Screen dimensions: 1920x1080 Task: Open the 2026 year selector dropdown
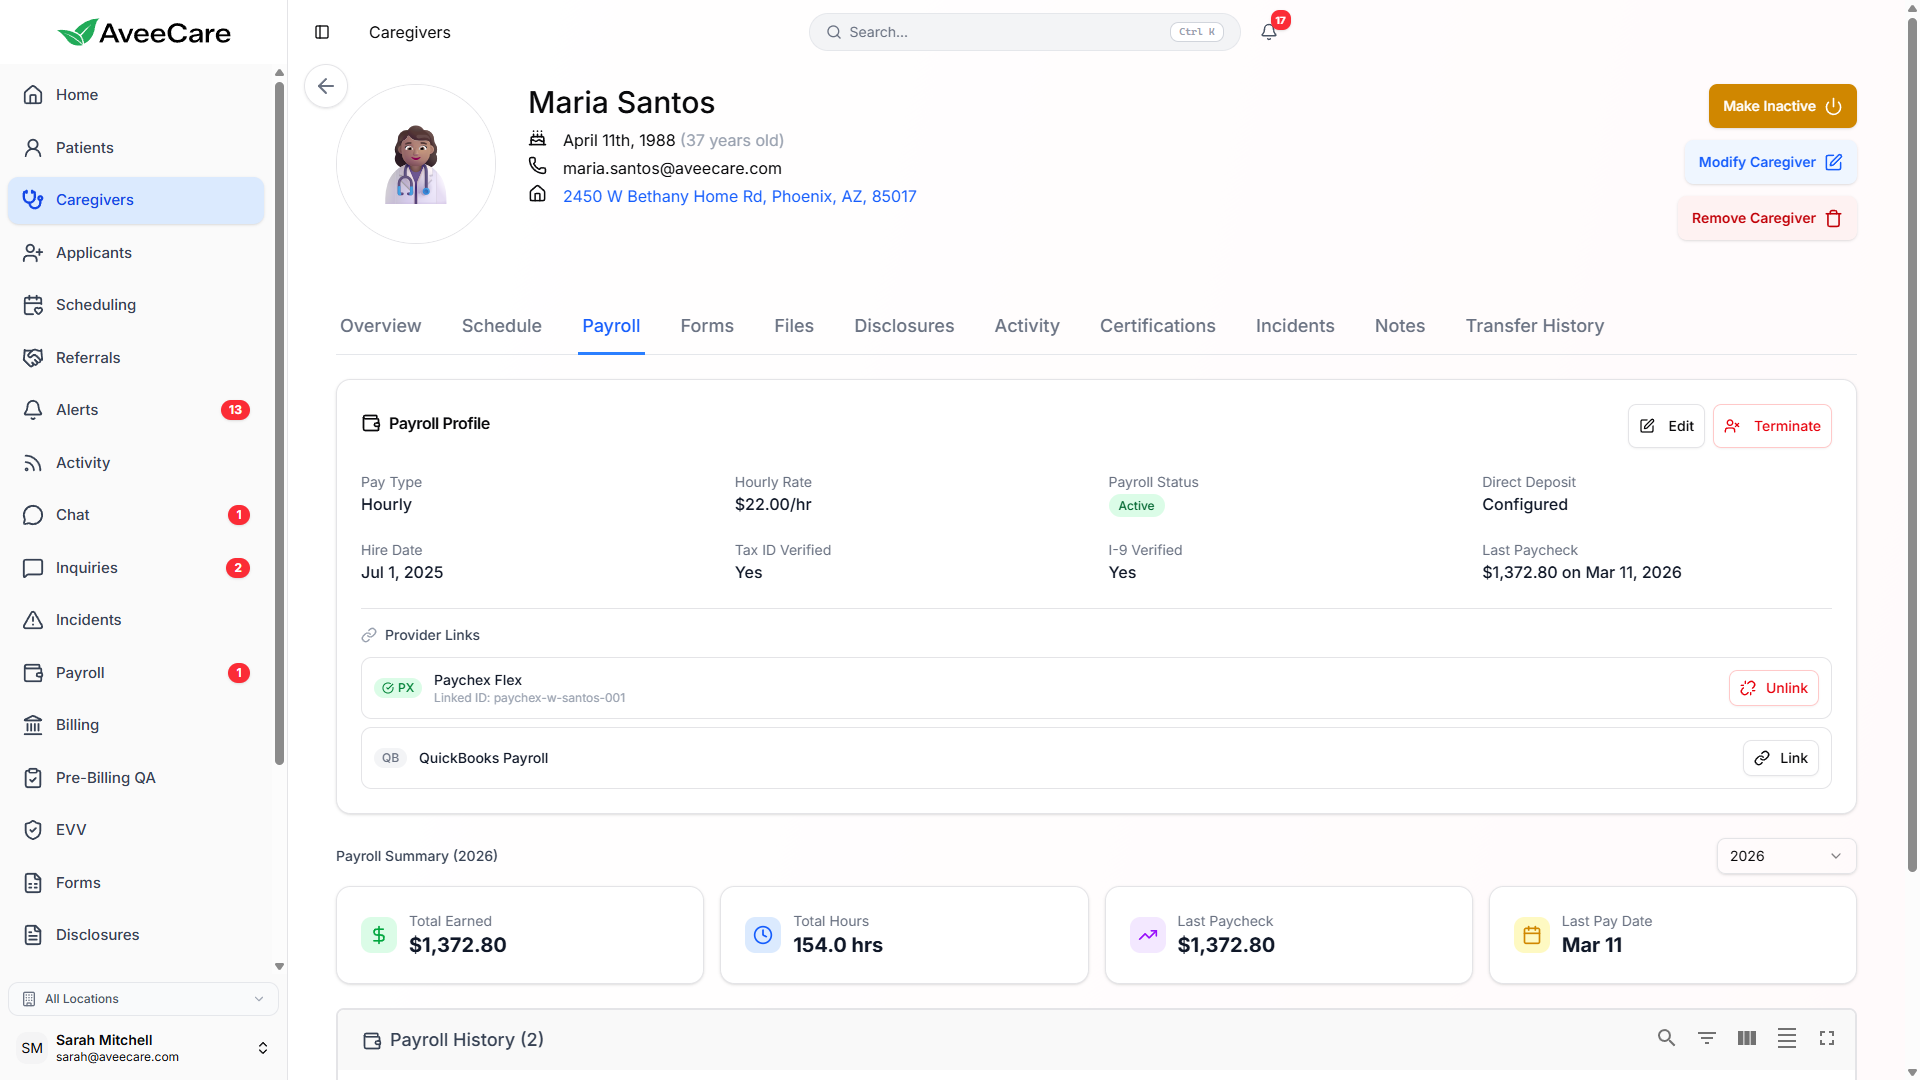[x=1786, y=856]
